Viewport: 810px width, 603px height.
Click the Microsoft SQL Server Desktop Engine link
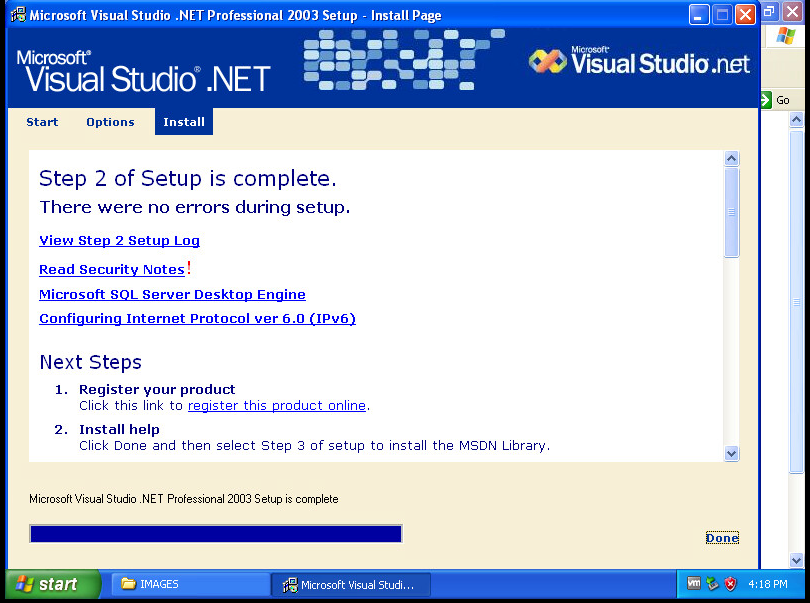point(172,294)
